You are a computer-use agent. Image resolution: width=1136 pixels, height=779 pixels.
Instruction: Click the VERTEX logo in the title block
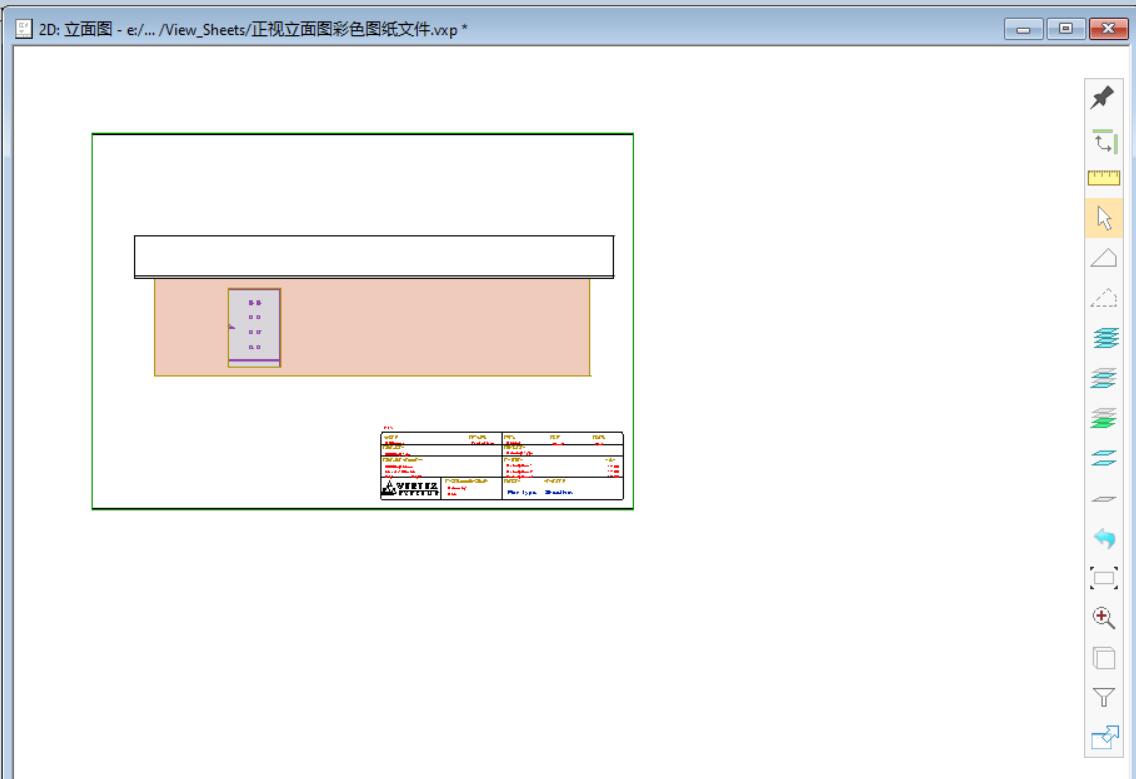(410, 488)
